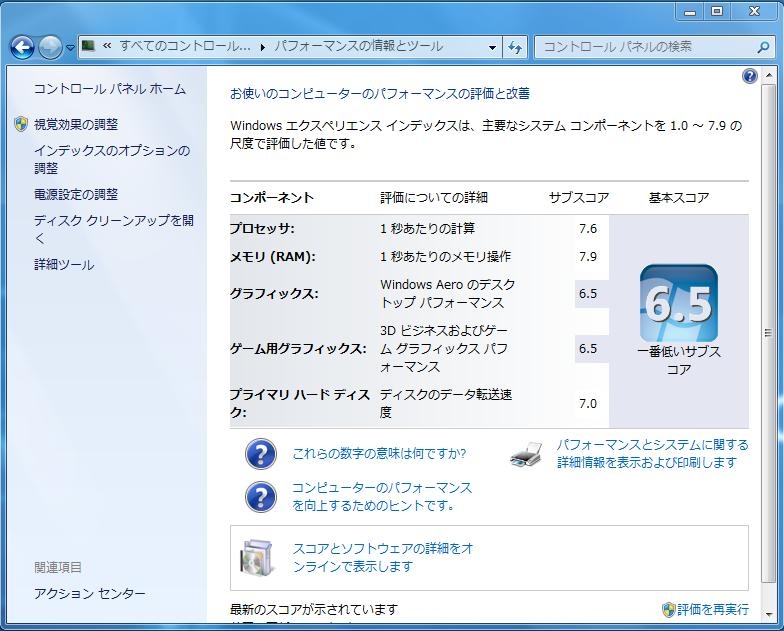
Task: Click question icon beside パフォーマンス向上のヒント
Action: pos(260,497)
